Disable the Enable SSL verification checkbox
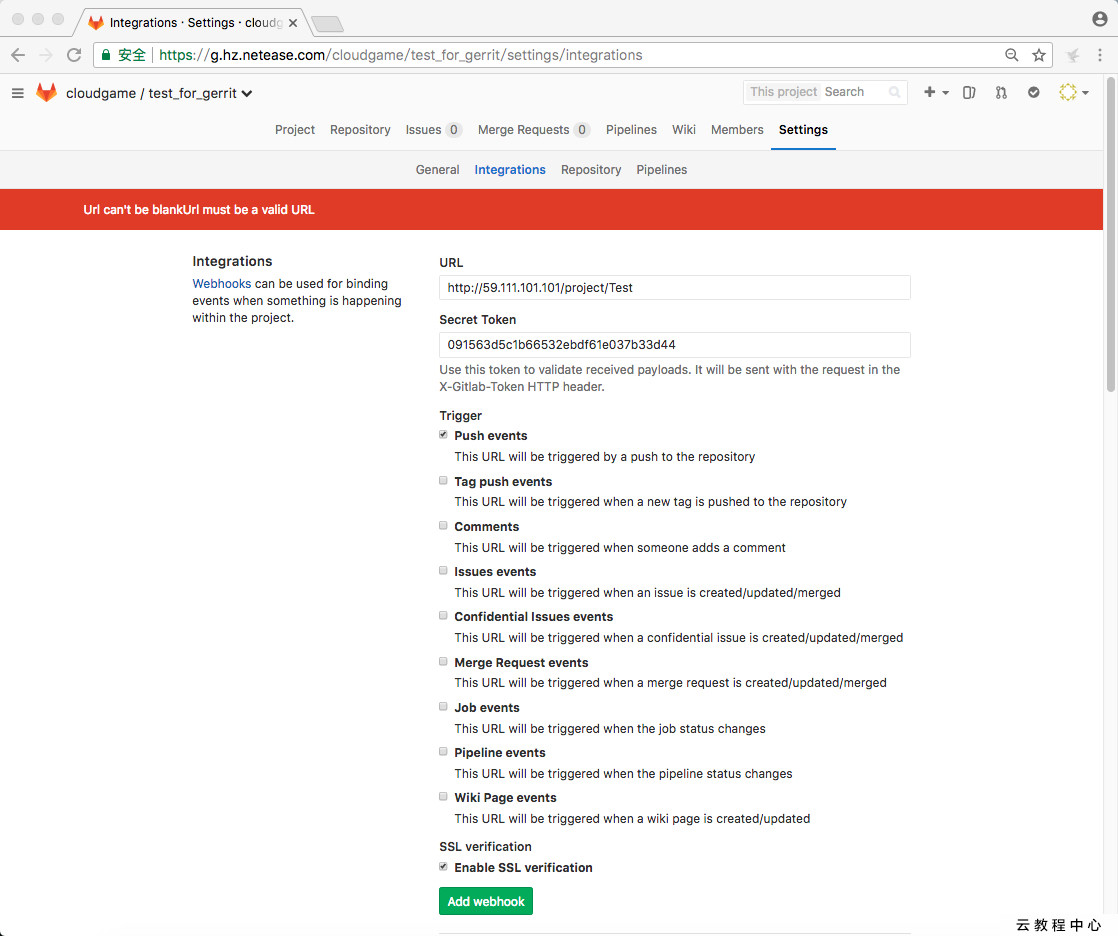Screen dimensions: 1118x936 tap(444, 867)
